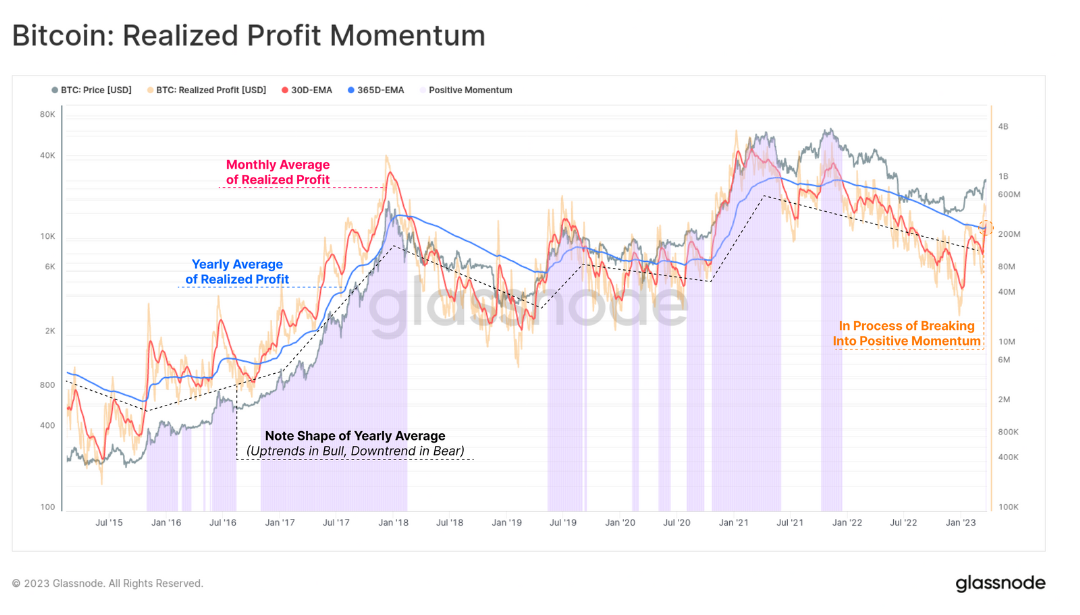The width and height of the screenshot is (1080, 615).
Task: Select the 30D-EMA legend label
Action: pyautogui.click(x=313, y=90)
